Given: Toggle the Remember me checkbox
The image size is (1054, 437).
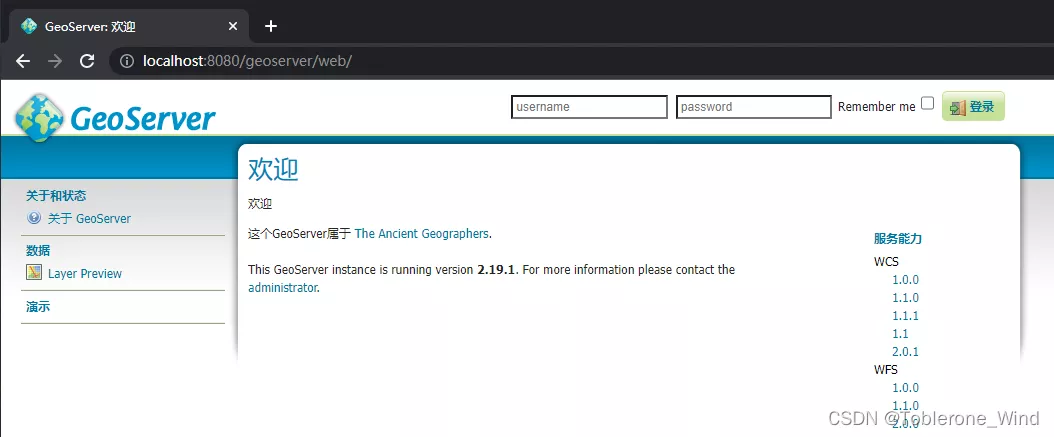Looking at the screenshot, I should pyautogui.click(x=928, y=104).
